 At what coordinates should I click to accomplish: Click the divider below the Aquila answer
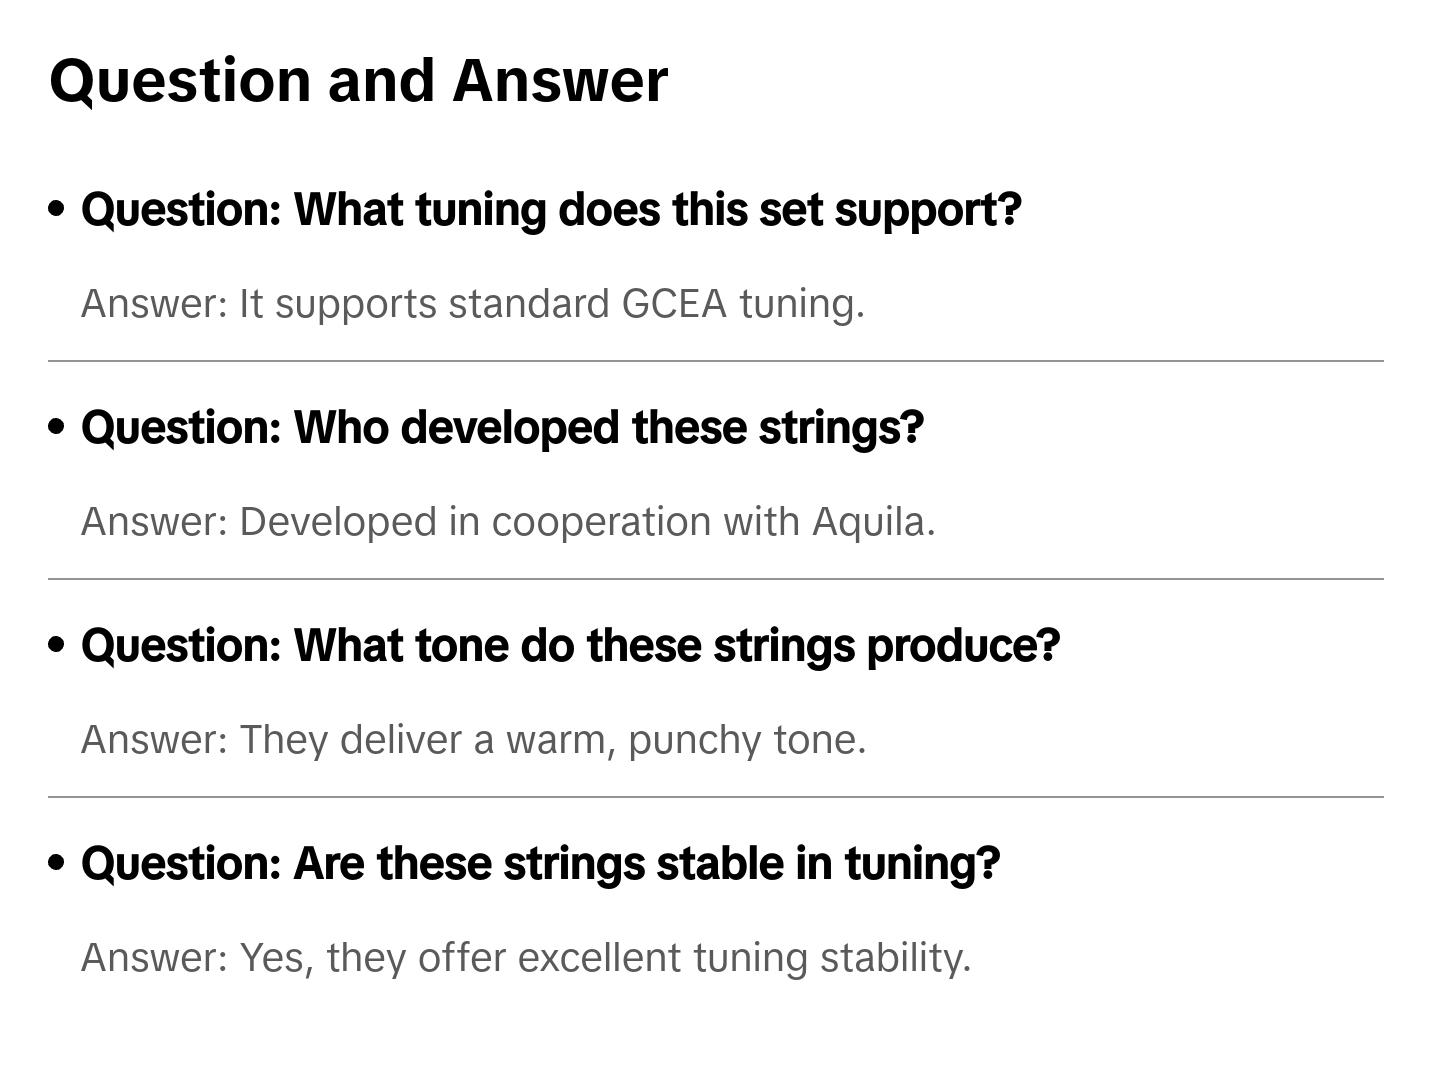tap(716, 579)
